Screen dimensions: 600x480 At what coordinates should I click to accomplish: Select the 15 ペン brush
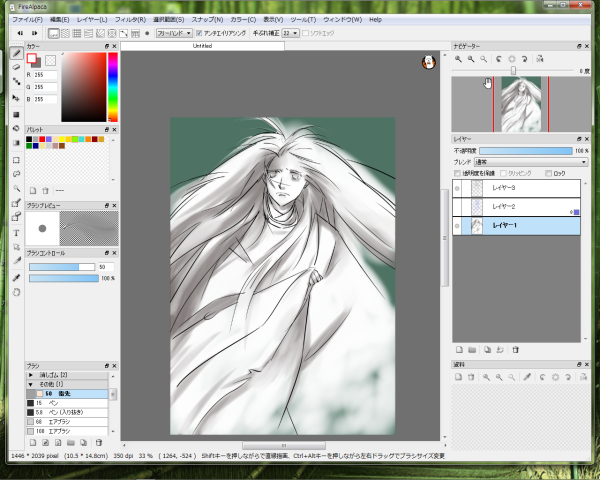[x=67, y=403]
